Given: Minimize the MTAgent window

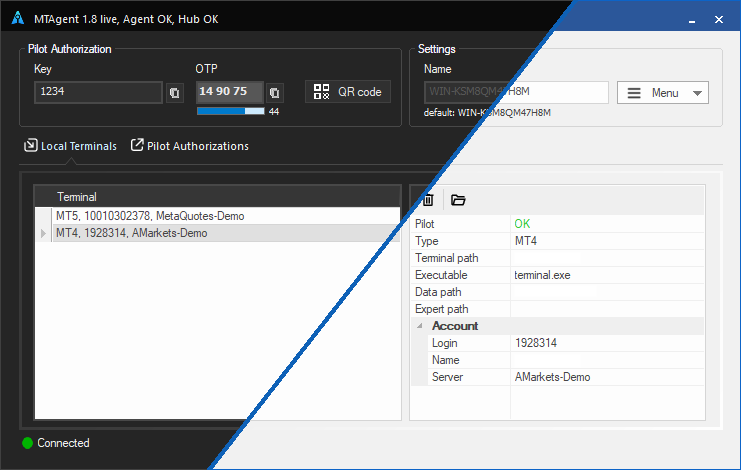Looking at the screenshot, I should pos(692,20).
